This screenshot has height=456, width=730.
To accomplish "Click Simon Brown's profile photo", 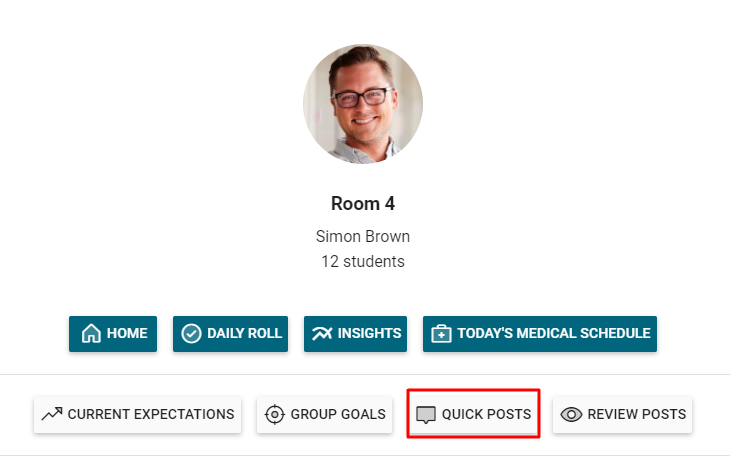I will pyautogui.click(x=363, y=104).
